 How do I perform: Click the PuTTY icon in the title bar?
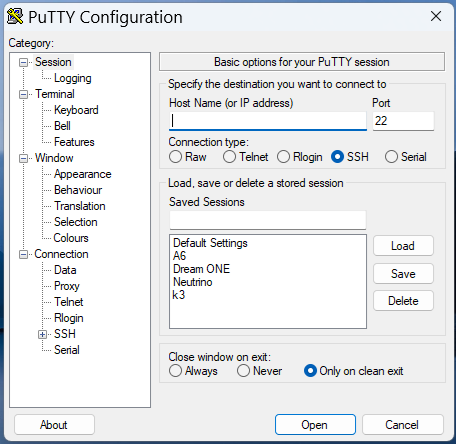click(15, 17)
